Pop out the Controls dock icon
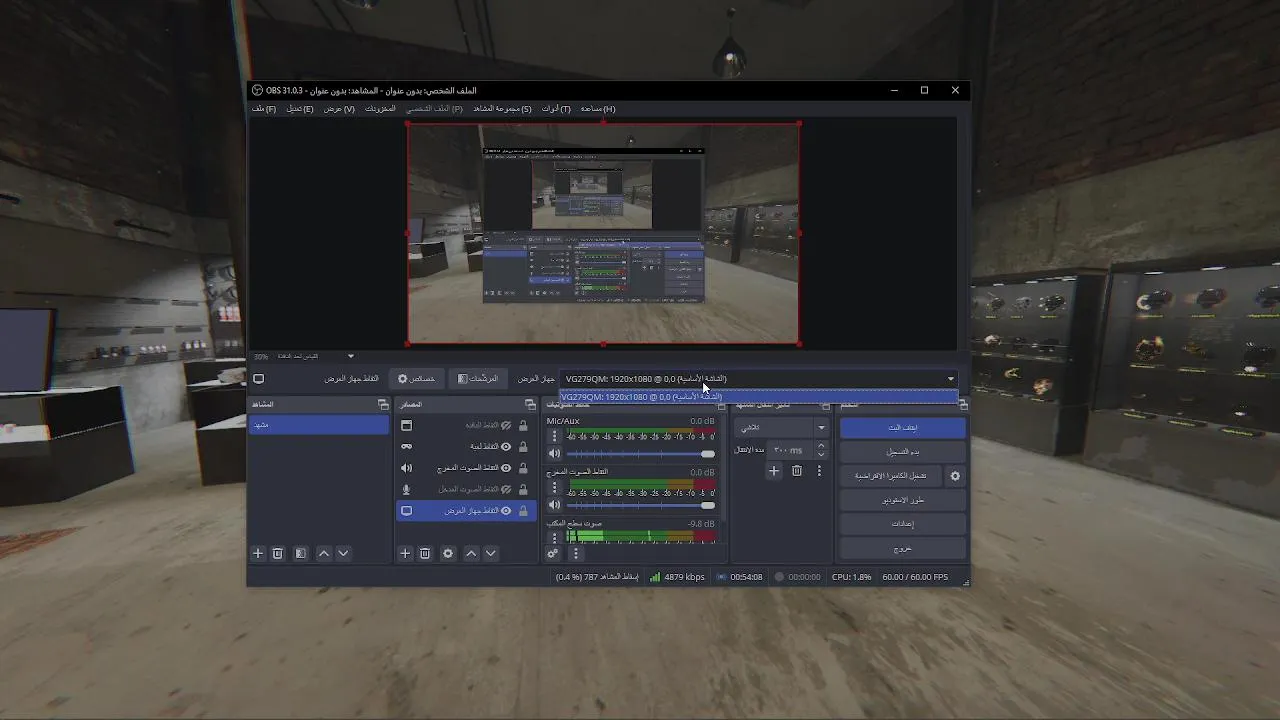The image size is (1280, 720). pos(963,405)
